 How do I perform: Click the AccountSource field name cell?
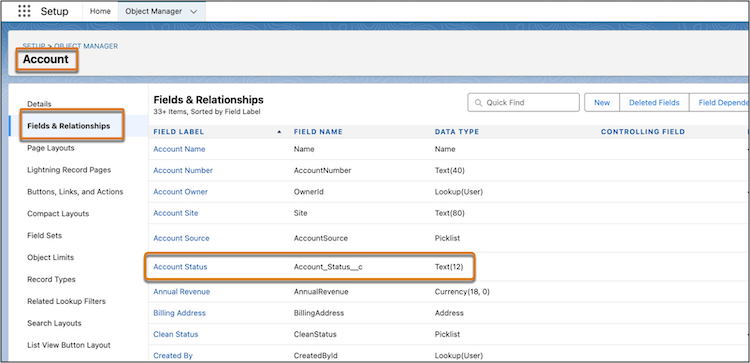[320, 238]
